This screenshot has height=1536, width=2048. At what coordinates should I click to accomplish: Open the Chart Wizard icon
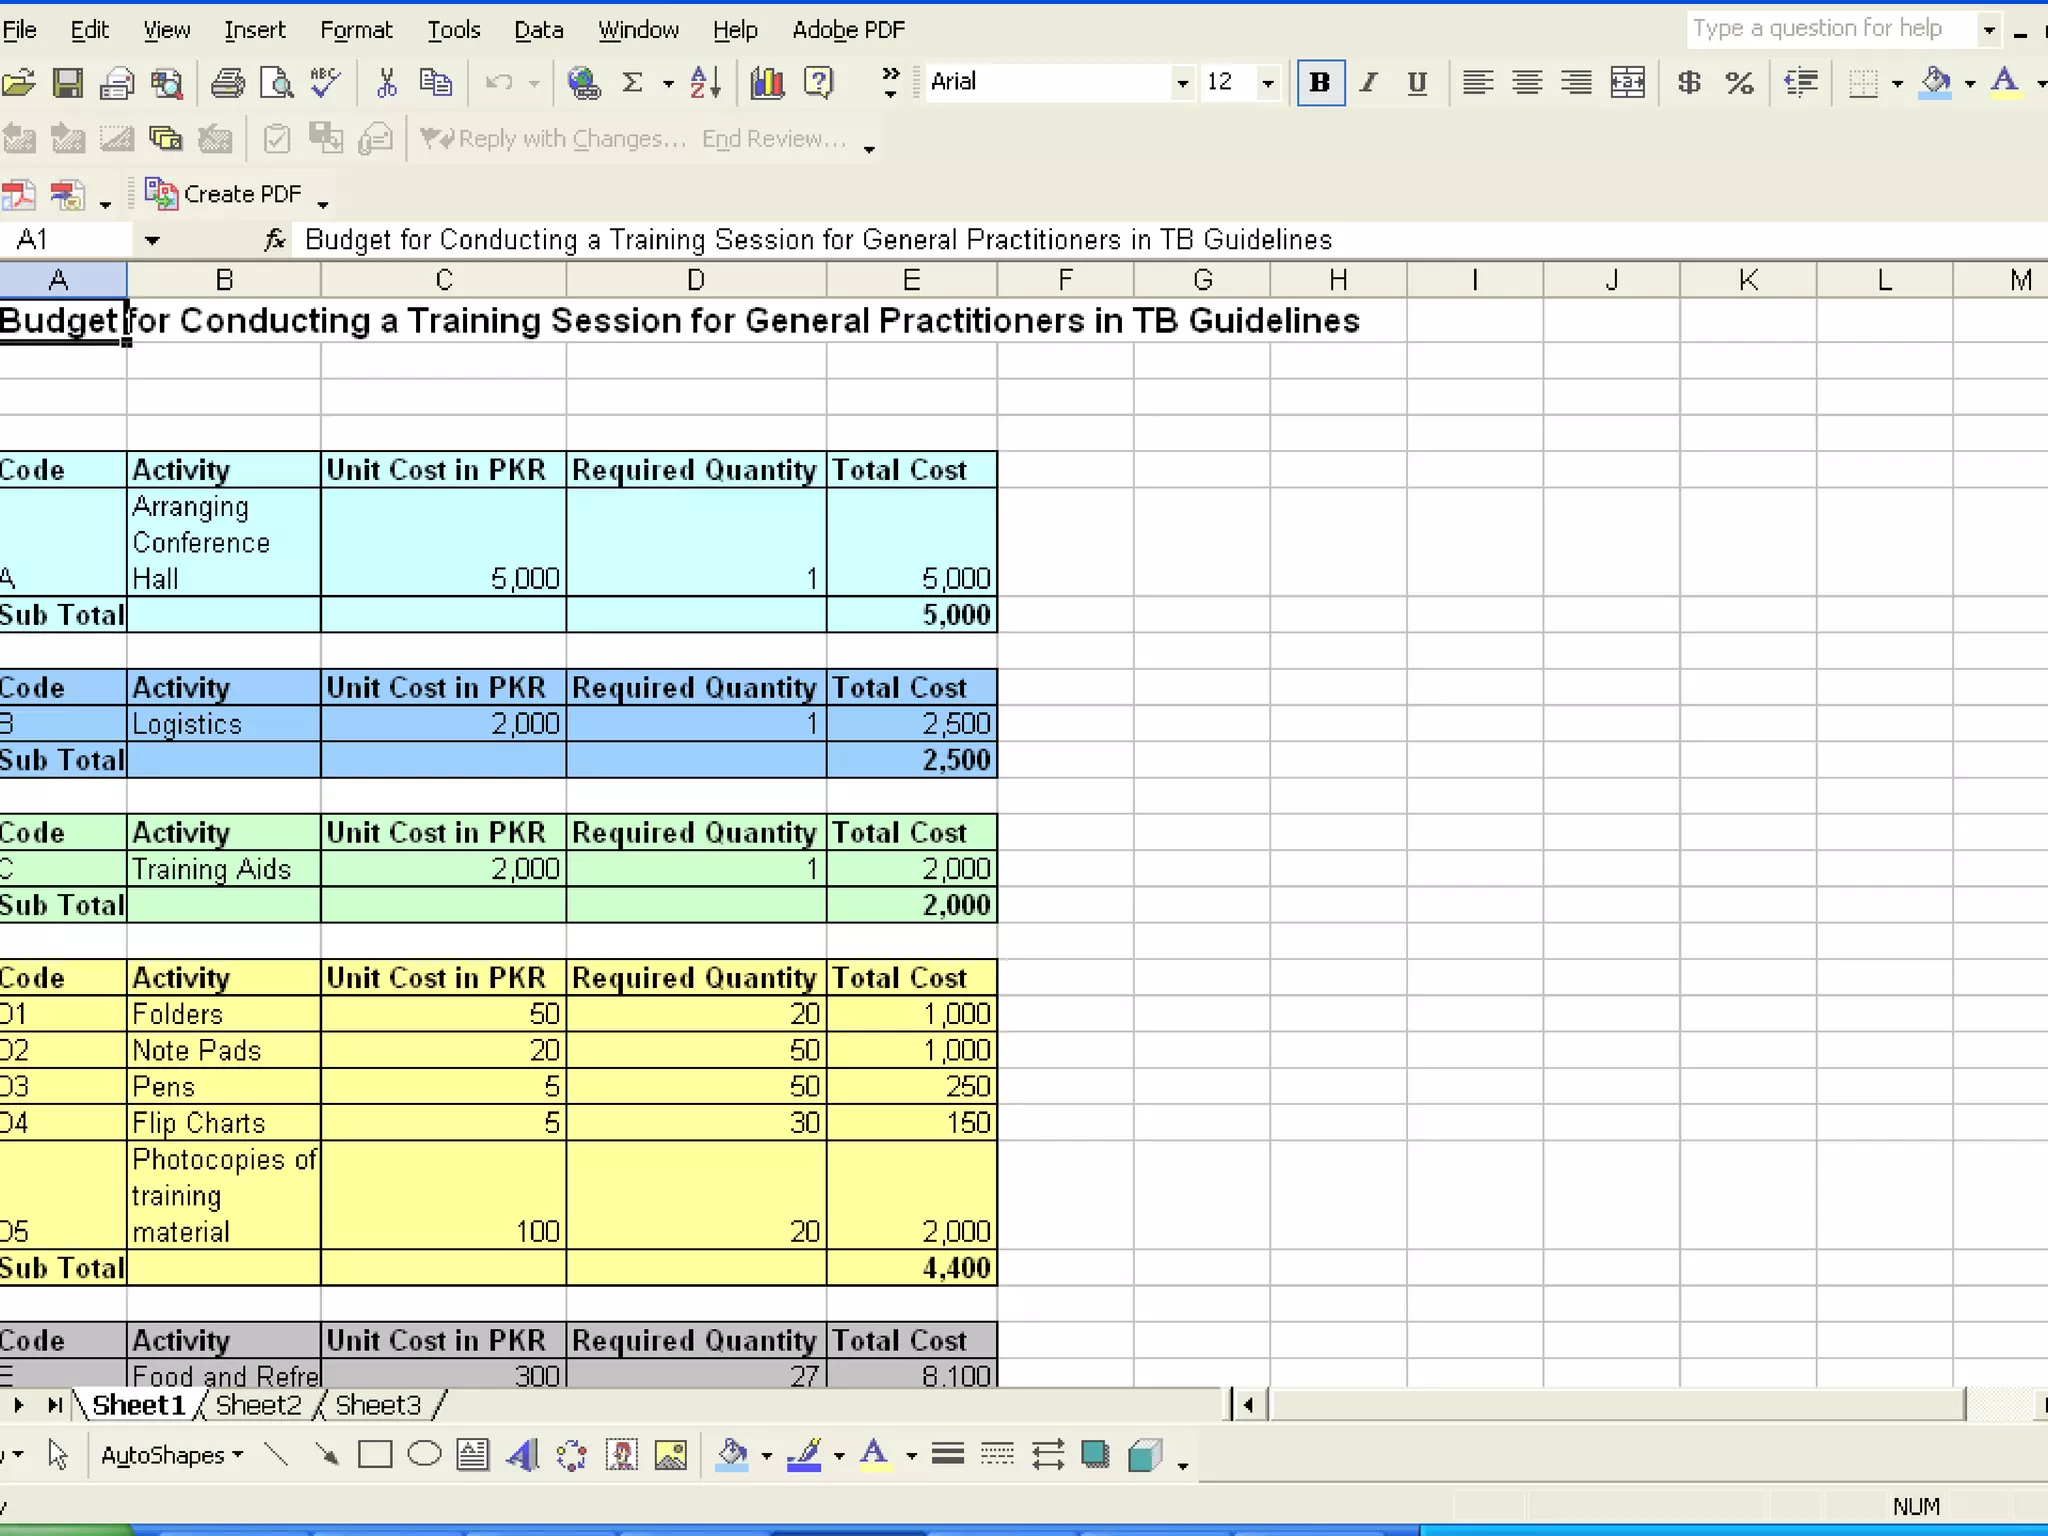[x=767, y=83]
